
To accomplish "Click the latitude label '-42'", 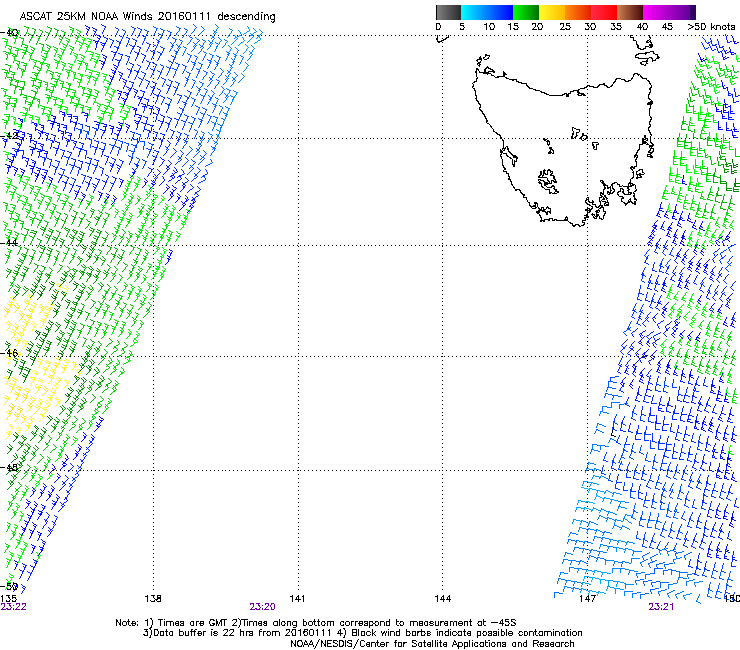I will (9, 135).
